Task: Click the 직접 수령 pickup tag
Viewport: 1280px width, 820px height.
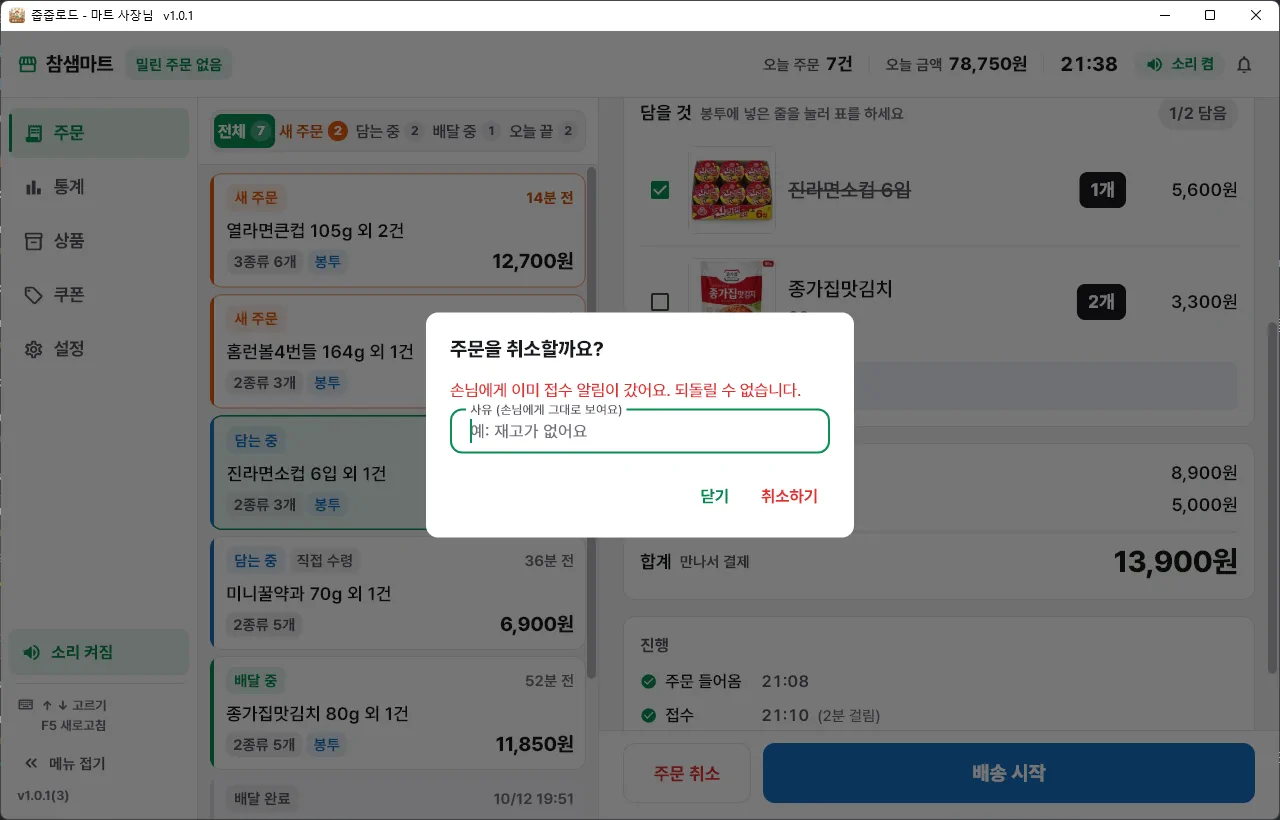Action: [x=326, y=560]
